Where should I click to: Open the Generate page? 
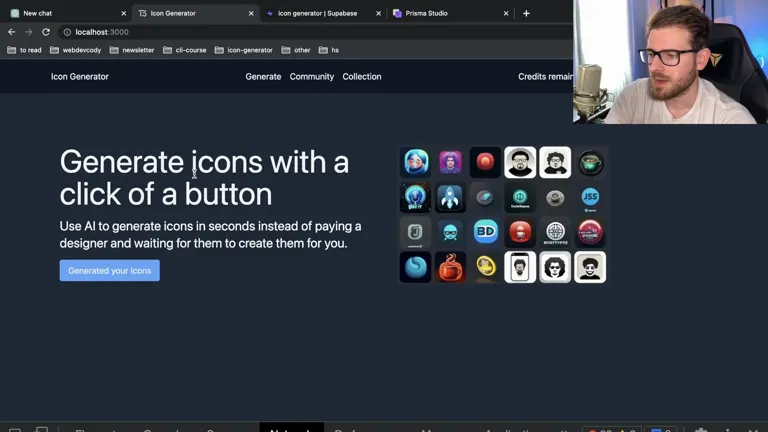click(x=263, y=76)
